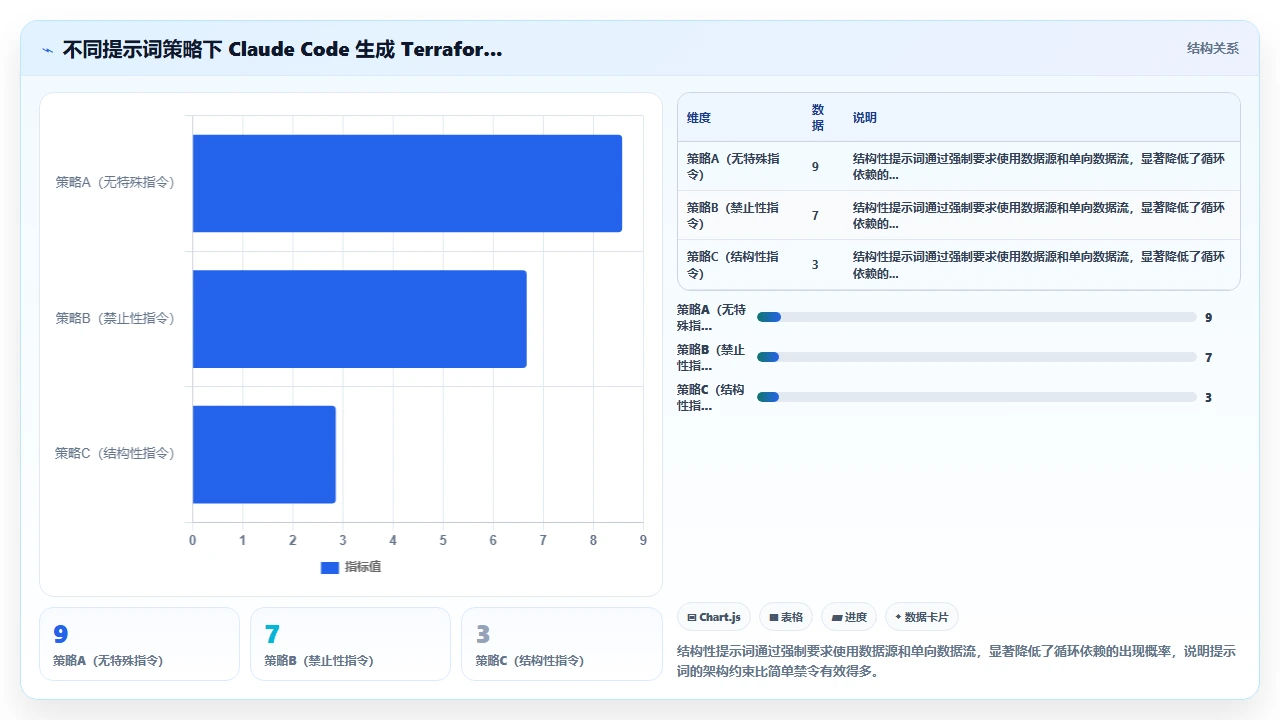Click the 策略C progress bar

coord(977,397)
